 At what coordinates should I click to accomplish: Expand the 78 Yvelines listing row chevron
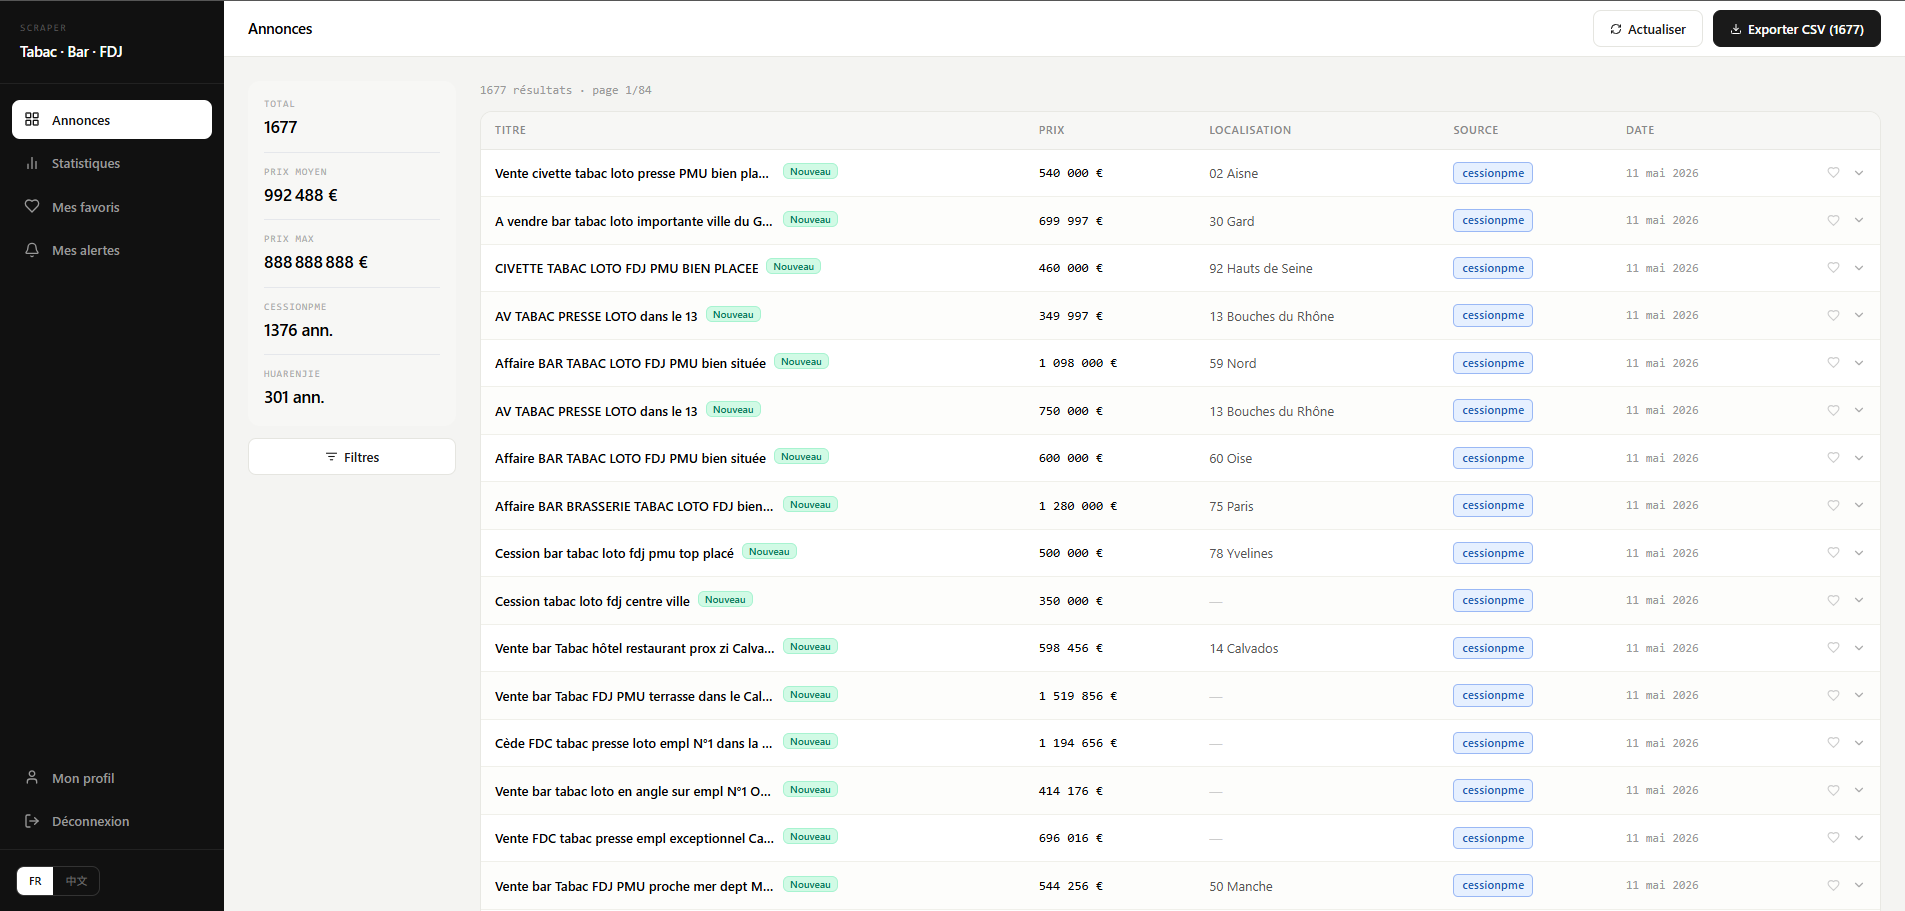click(x=1859, y=553)
